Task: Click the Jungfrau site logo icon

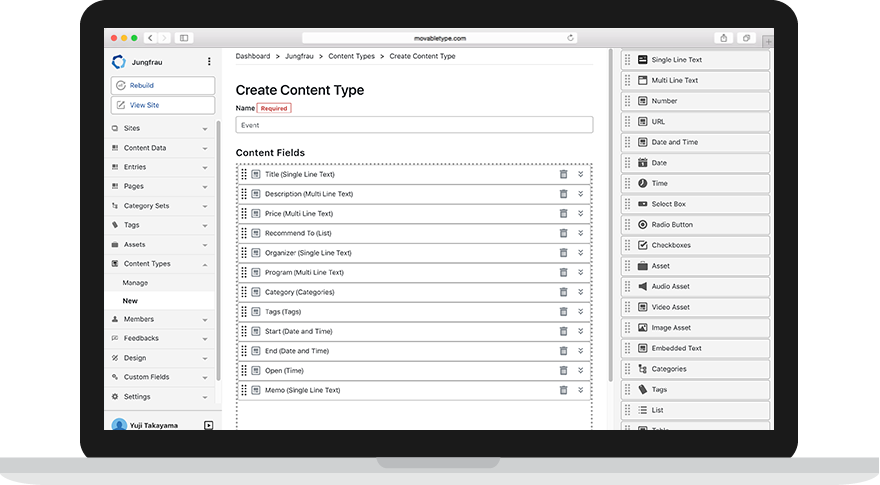Action: pos(118,62)
